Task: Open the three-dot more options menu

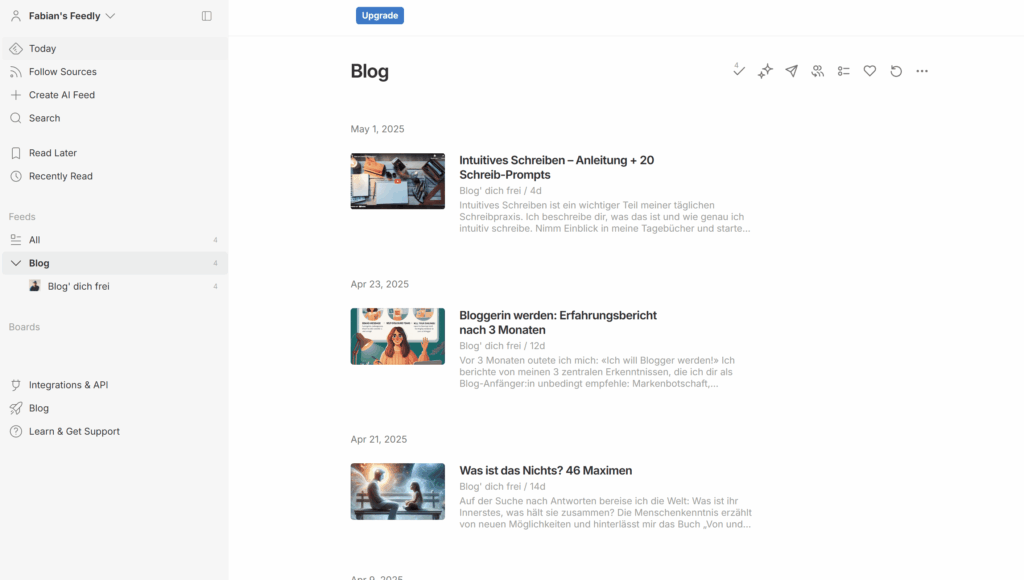Action: (922, 71)
